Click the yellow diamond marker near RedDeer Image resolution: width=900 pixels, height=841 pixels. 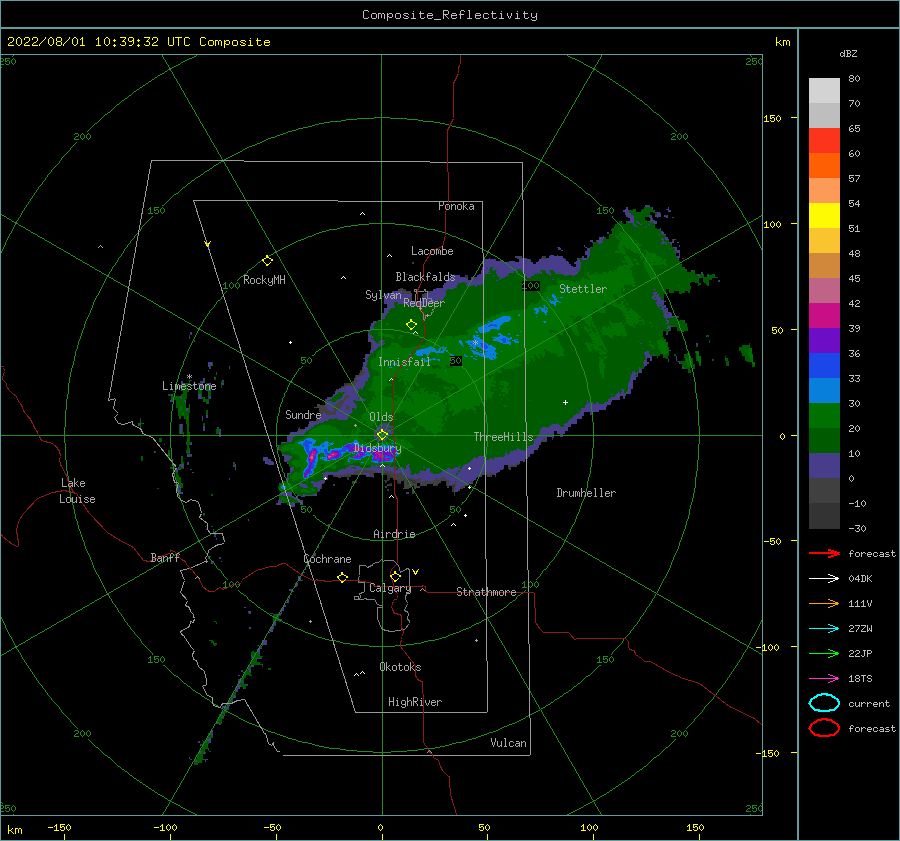point(411,325)
